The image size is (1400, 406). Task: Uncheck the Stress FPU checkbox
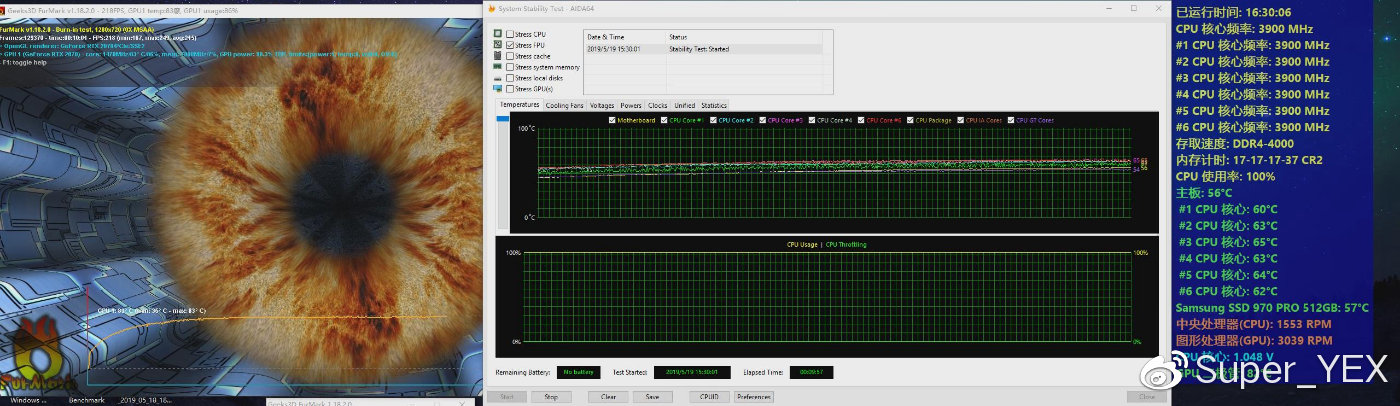point(510,45)
